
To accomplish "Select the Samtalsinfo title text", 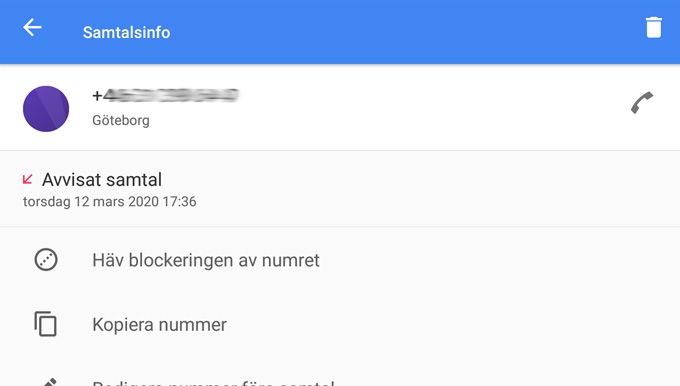I will (x=127, y=33).
